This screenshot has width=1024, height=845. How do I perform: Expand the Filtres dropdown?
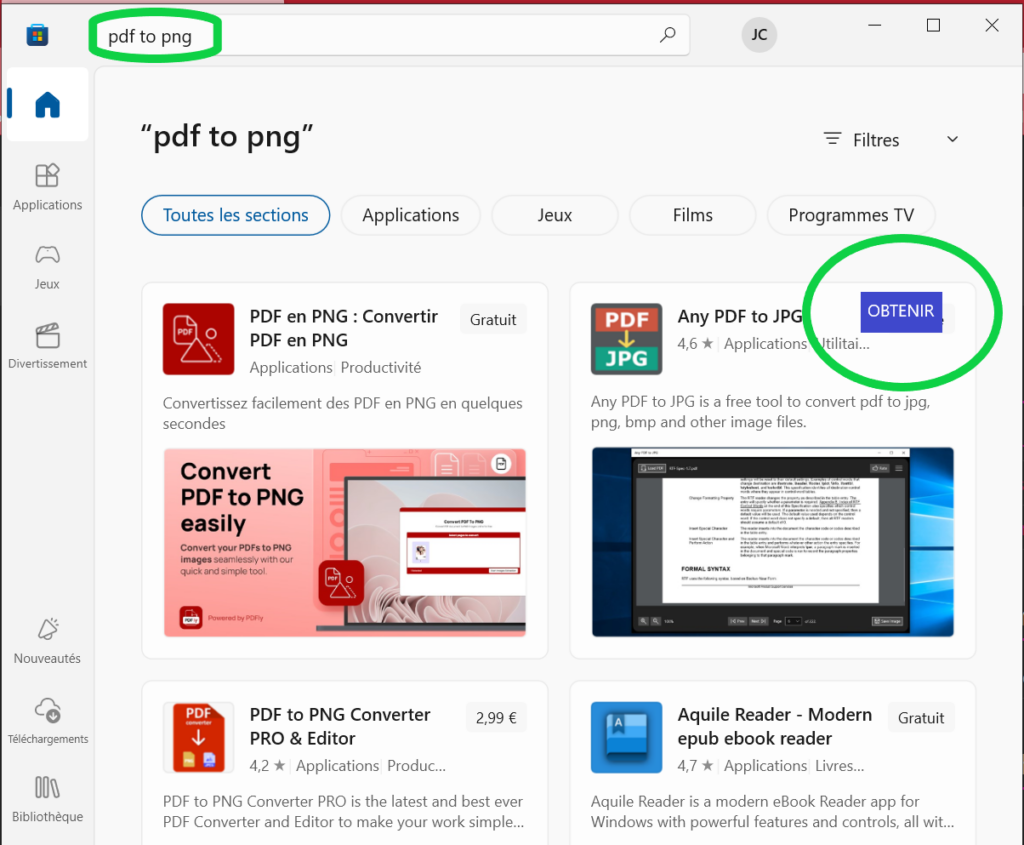pyautogui.click(x=890, y=140)
